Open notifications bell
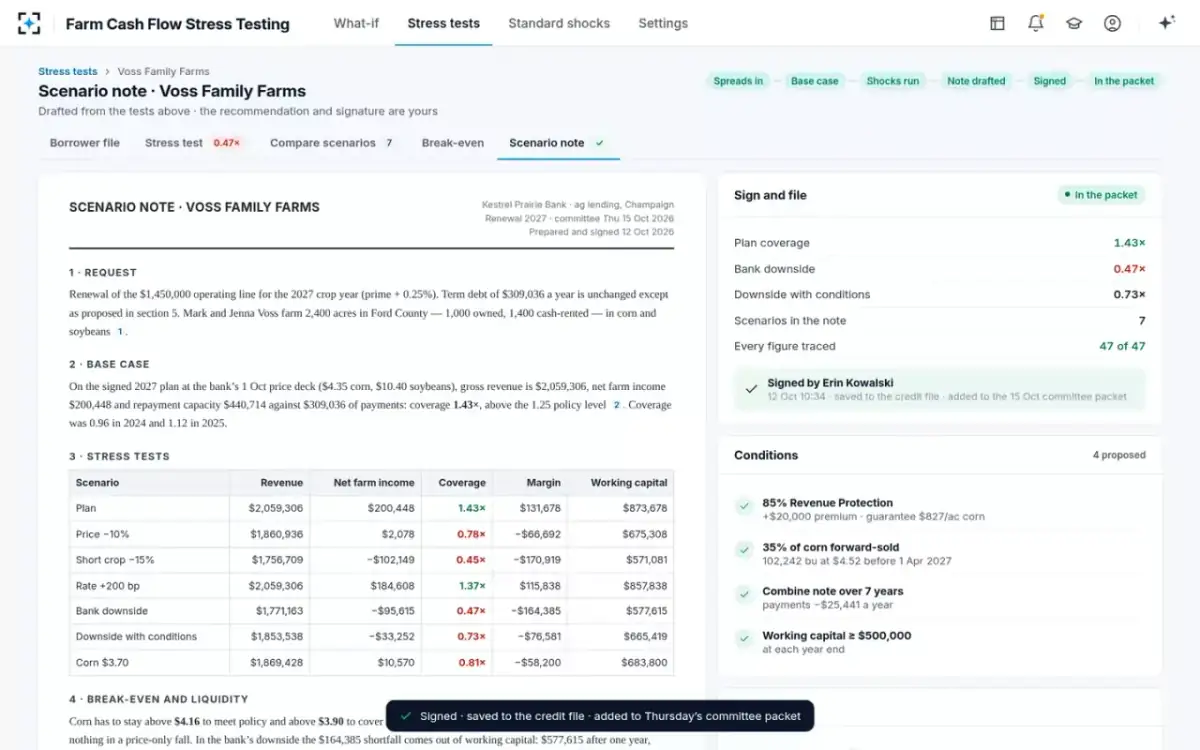The image size is (1200, 750). click(x=1036, y=23)
